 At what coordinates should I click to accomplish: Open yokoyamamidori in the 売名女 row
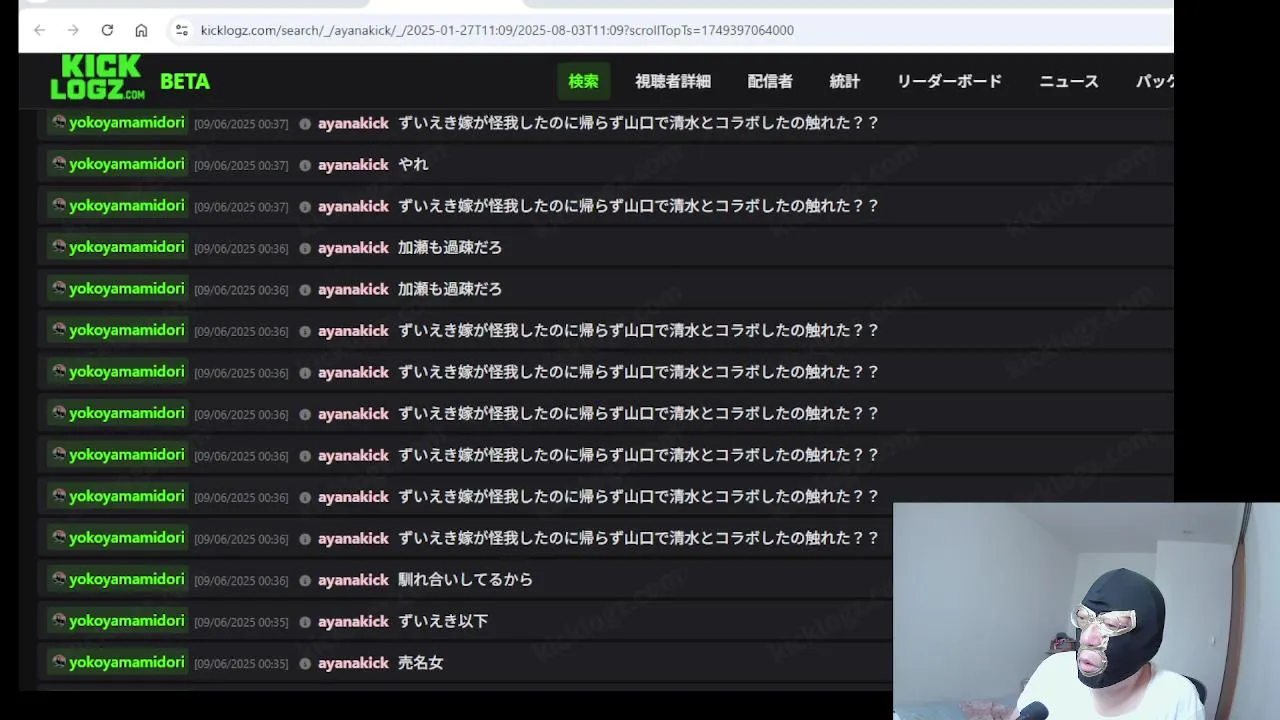[x=127, y=662]
